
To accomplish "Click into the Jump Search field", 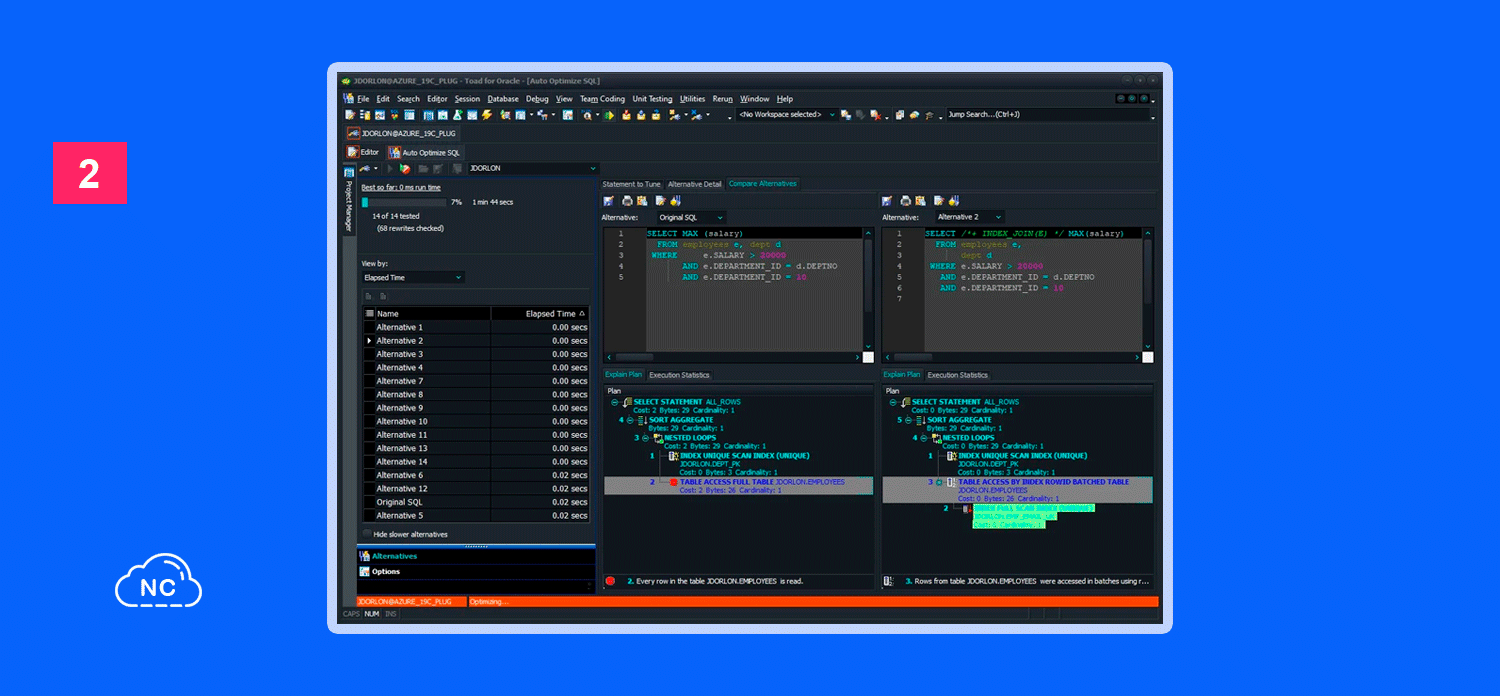I will click(1048, 115).
